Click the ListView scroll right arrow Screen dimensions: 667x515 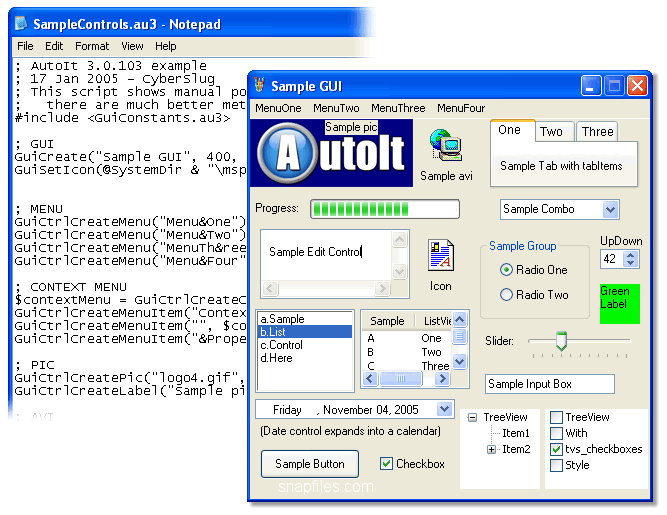pyautogui.click(x=442, y=378)
